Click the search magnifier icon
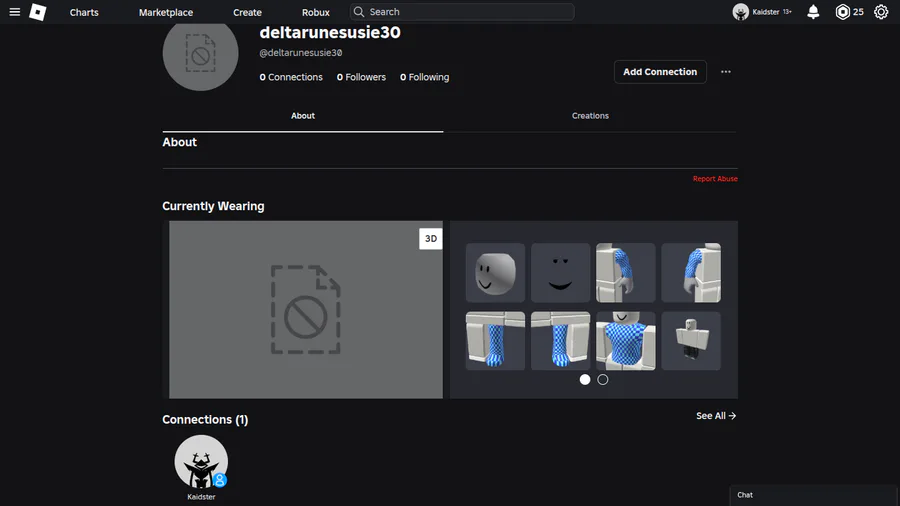The height and width of the screenshot is (506, 900). coord(359,12)
